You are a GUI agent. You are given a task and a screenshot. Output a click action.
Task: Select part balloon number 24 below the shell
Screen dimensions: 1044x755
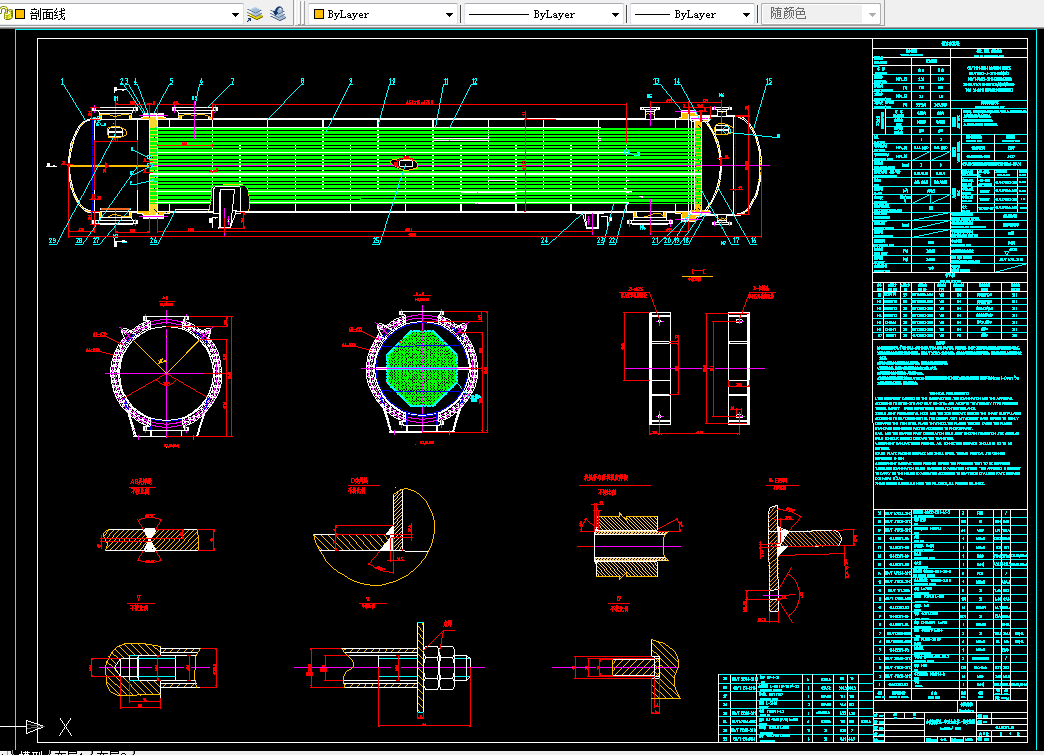pos(545,241)
